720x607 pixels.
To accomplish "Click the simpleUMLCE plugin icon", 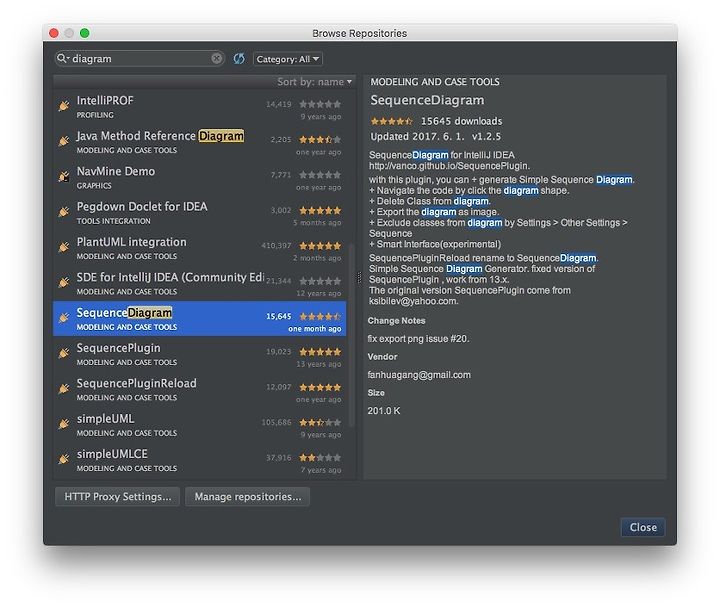I will (x=64, y=459).
